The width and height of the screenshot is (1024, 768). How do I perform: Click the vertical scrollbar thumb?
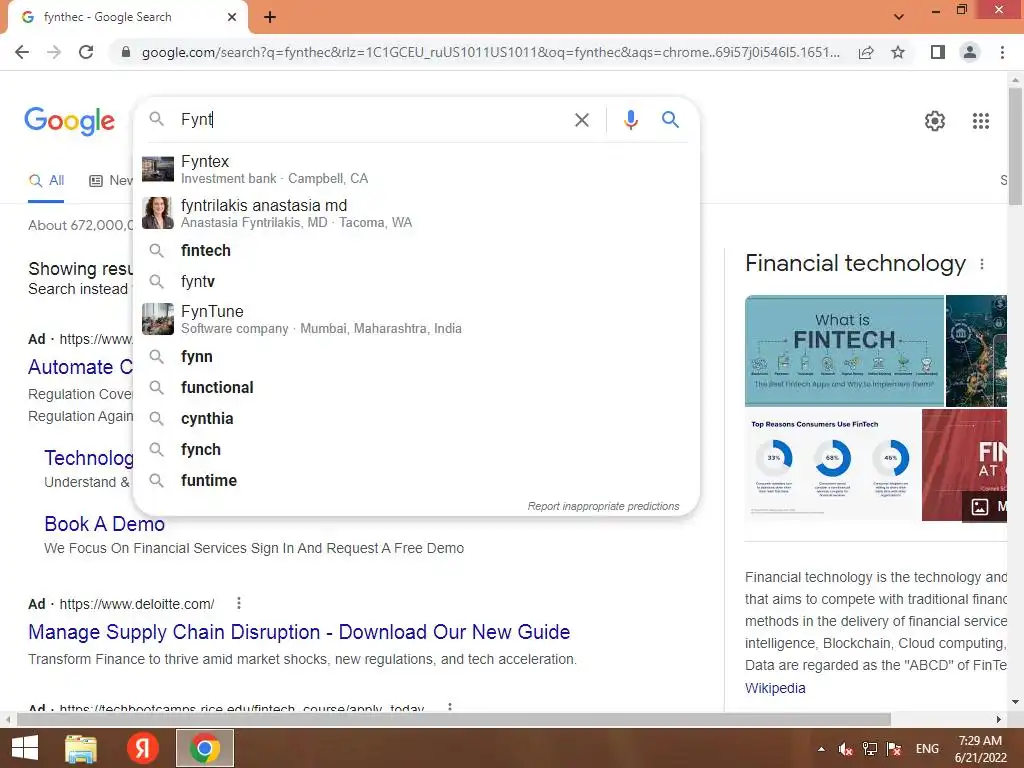pyautogui.click(x=1015, y=145)
